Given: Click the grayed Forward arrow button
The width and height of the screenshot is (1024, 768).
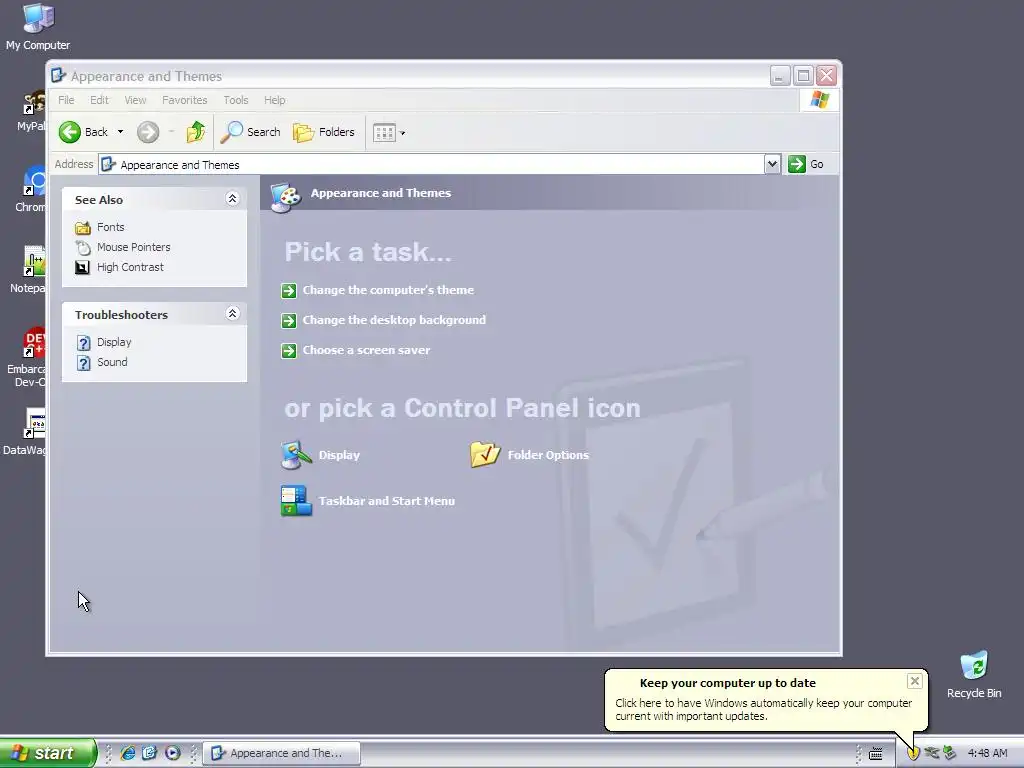Looking at the screenshot, I should [x=148, y=132].
